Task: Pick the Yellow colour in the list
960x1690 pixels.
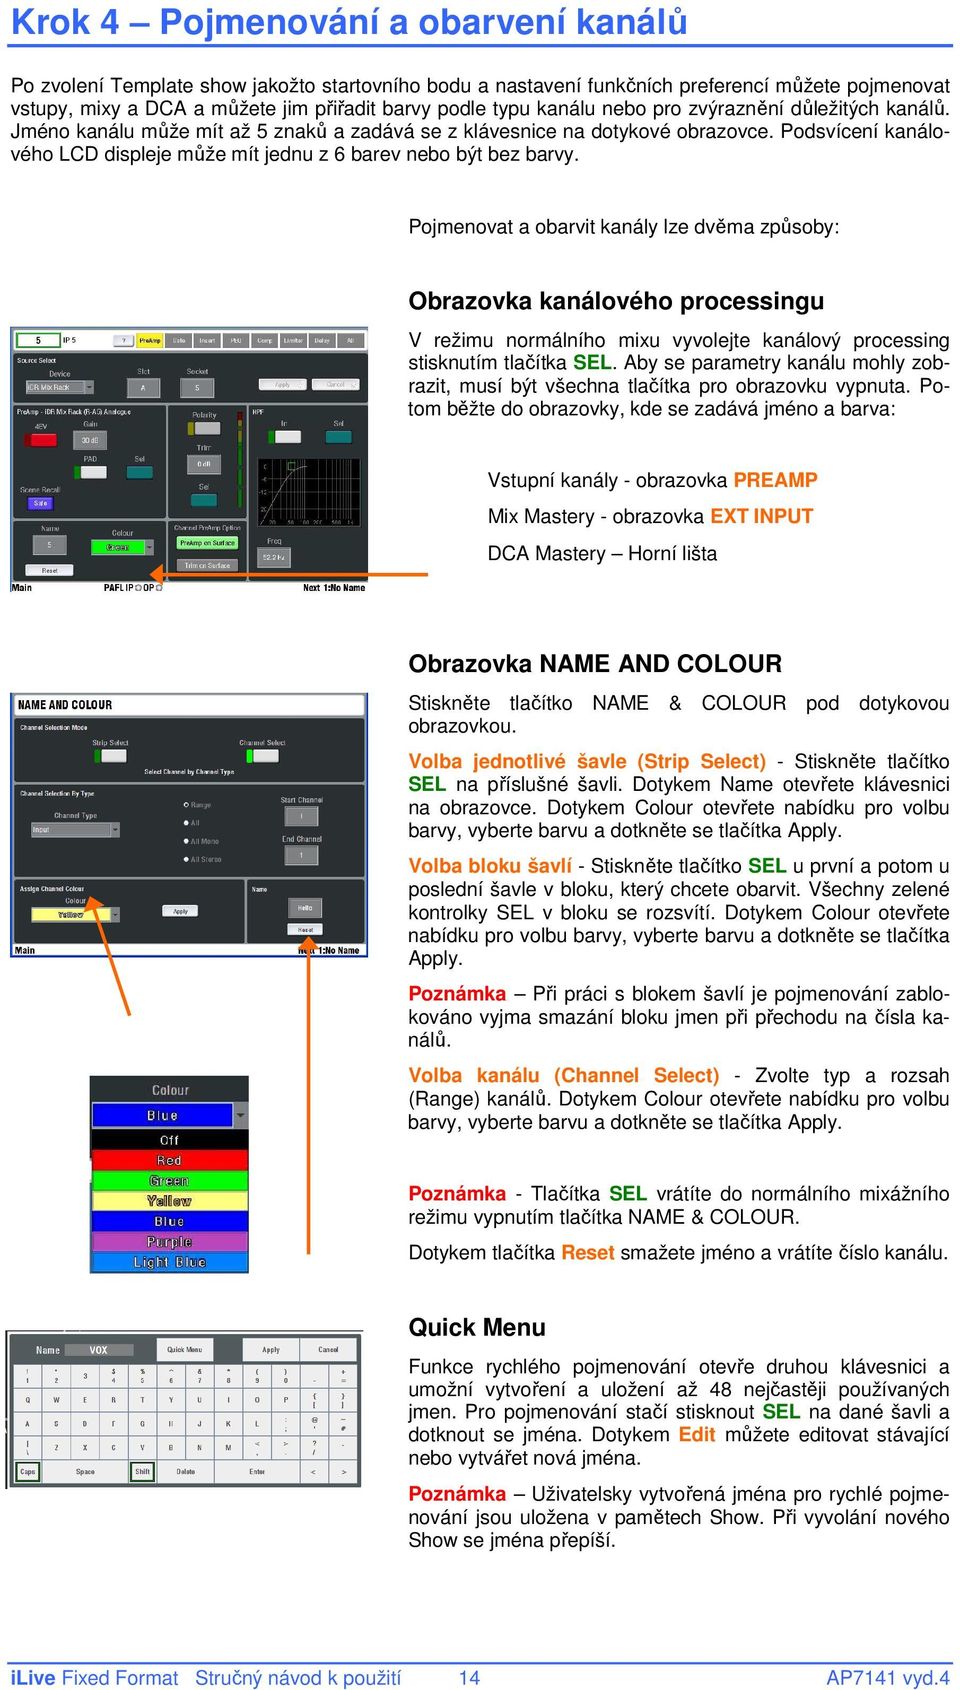Action: click(169, 1200)
